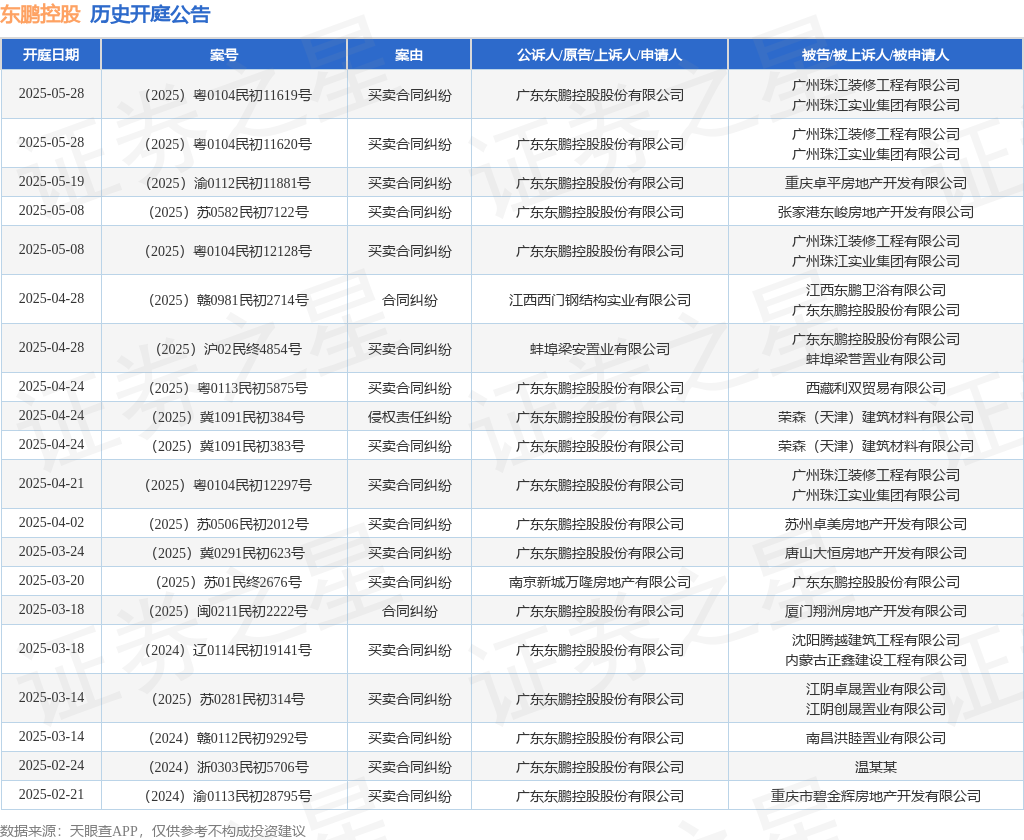Click case number 冀1091民初384号
Image resolution: width=1024 pixels, height=840 pixels.
click(252, 417)
